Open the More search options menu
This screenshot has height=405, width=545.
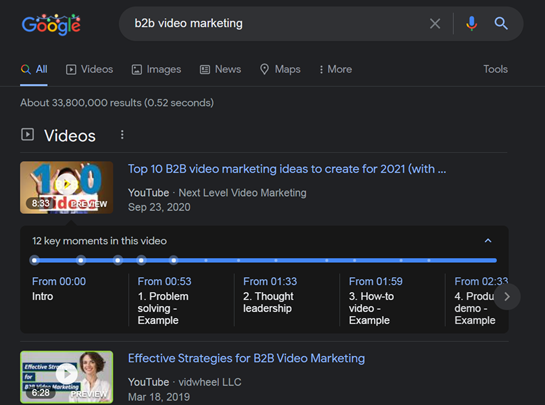[x=335, y=69]
